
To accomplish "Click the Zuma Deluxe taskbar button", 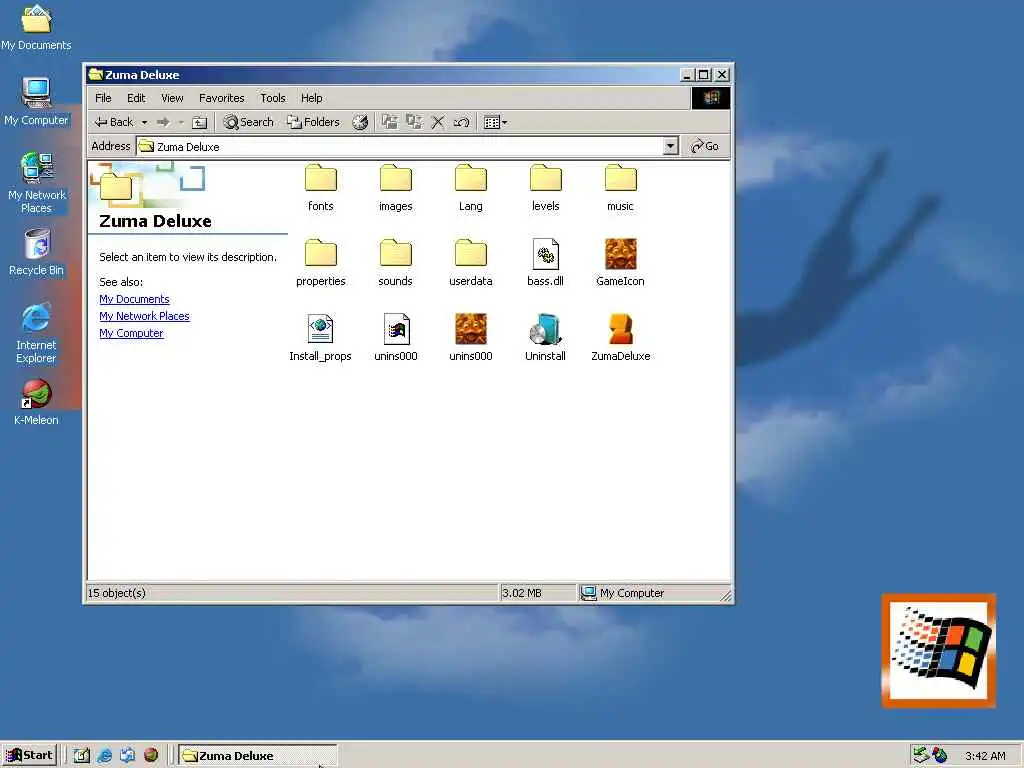I will click(x=258, y=756).
